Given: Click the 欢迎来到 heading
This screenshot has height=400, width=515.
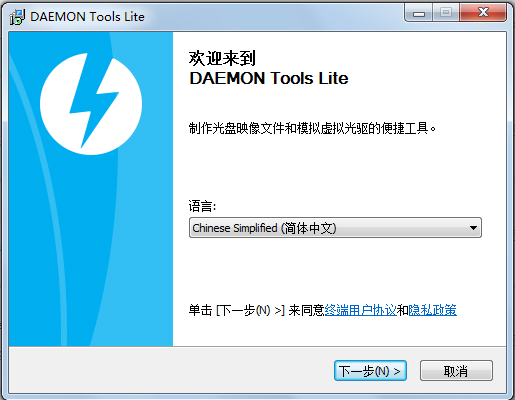Looking at the screenshot, I should click(222, 58).
